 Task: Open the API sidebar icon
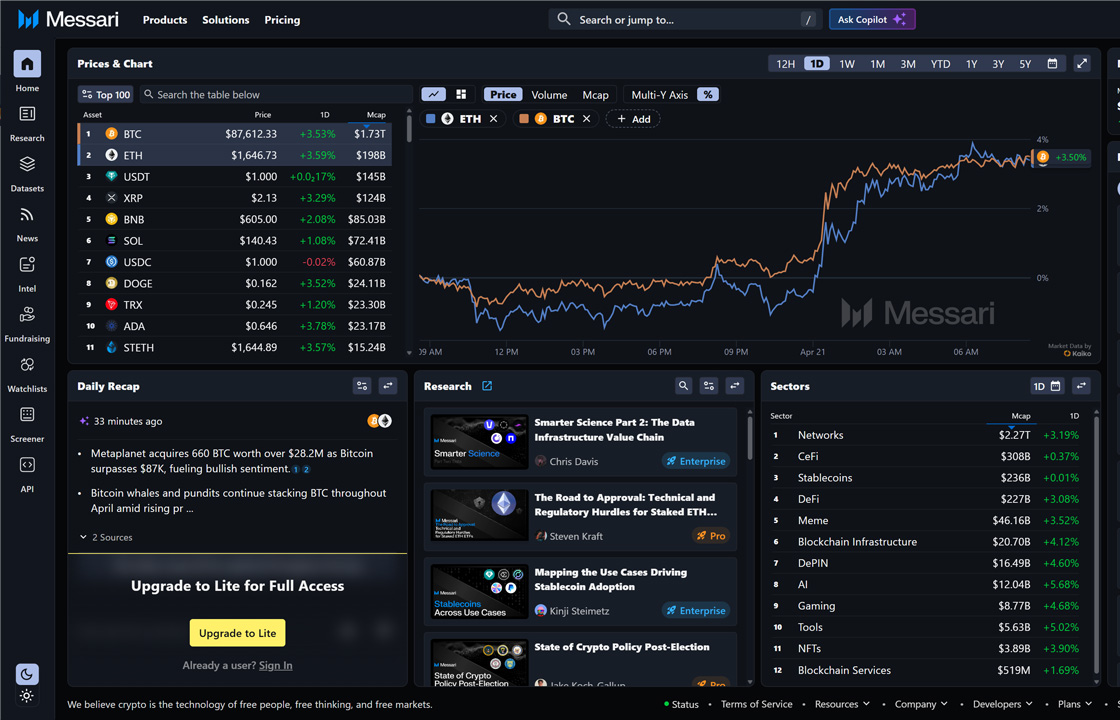(x=27, y=465)
